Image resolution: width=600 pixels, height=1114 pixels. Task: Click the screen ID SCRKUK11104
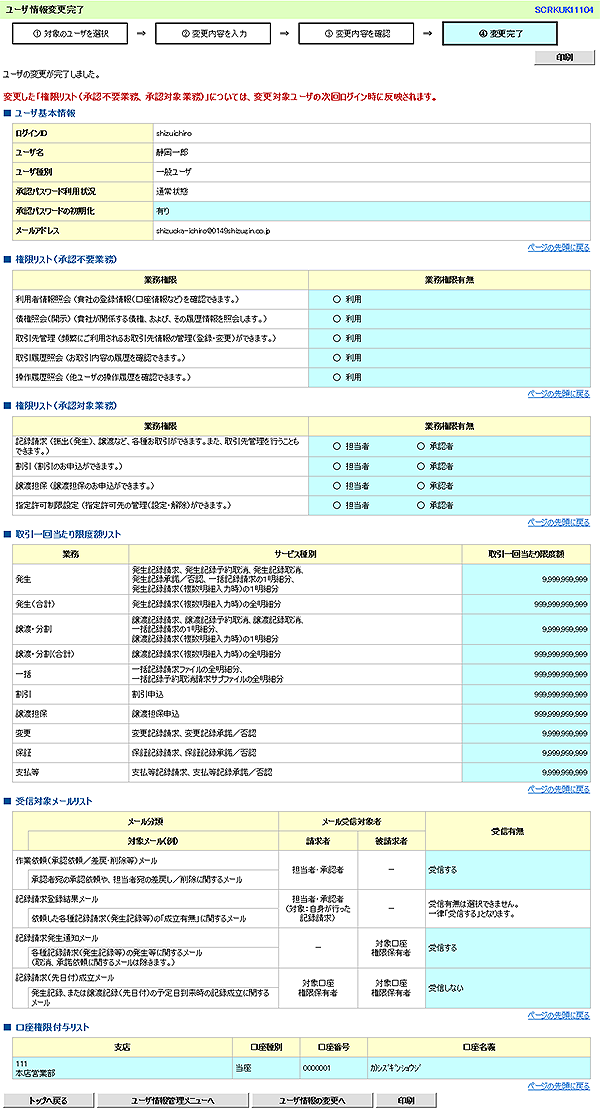pyautogui.click(x=564, y=10)
